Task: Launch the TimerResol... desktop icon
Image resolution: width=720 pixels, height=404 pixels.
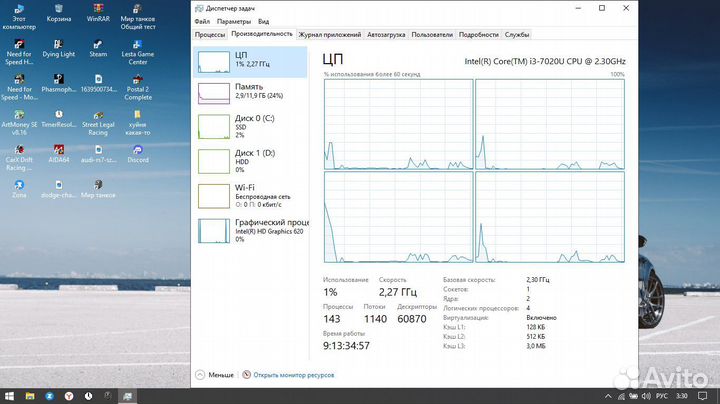Action: point(59,119)
